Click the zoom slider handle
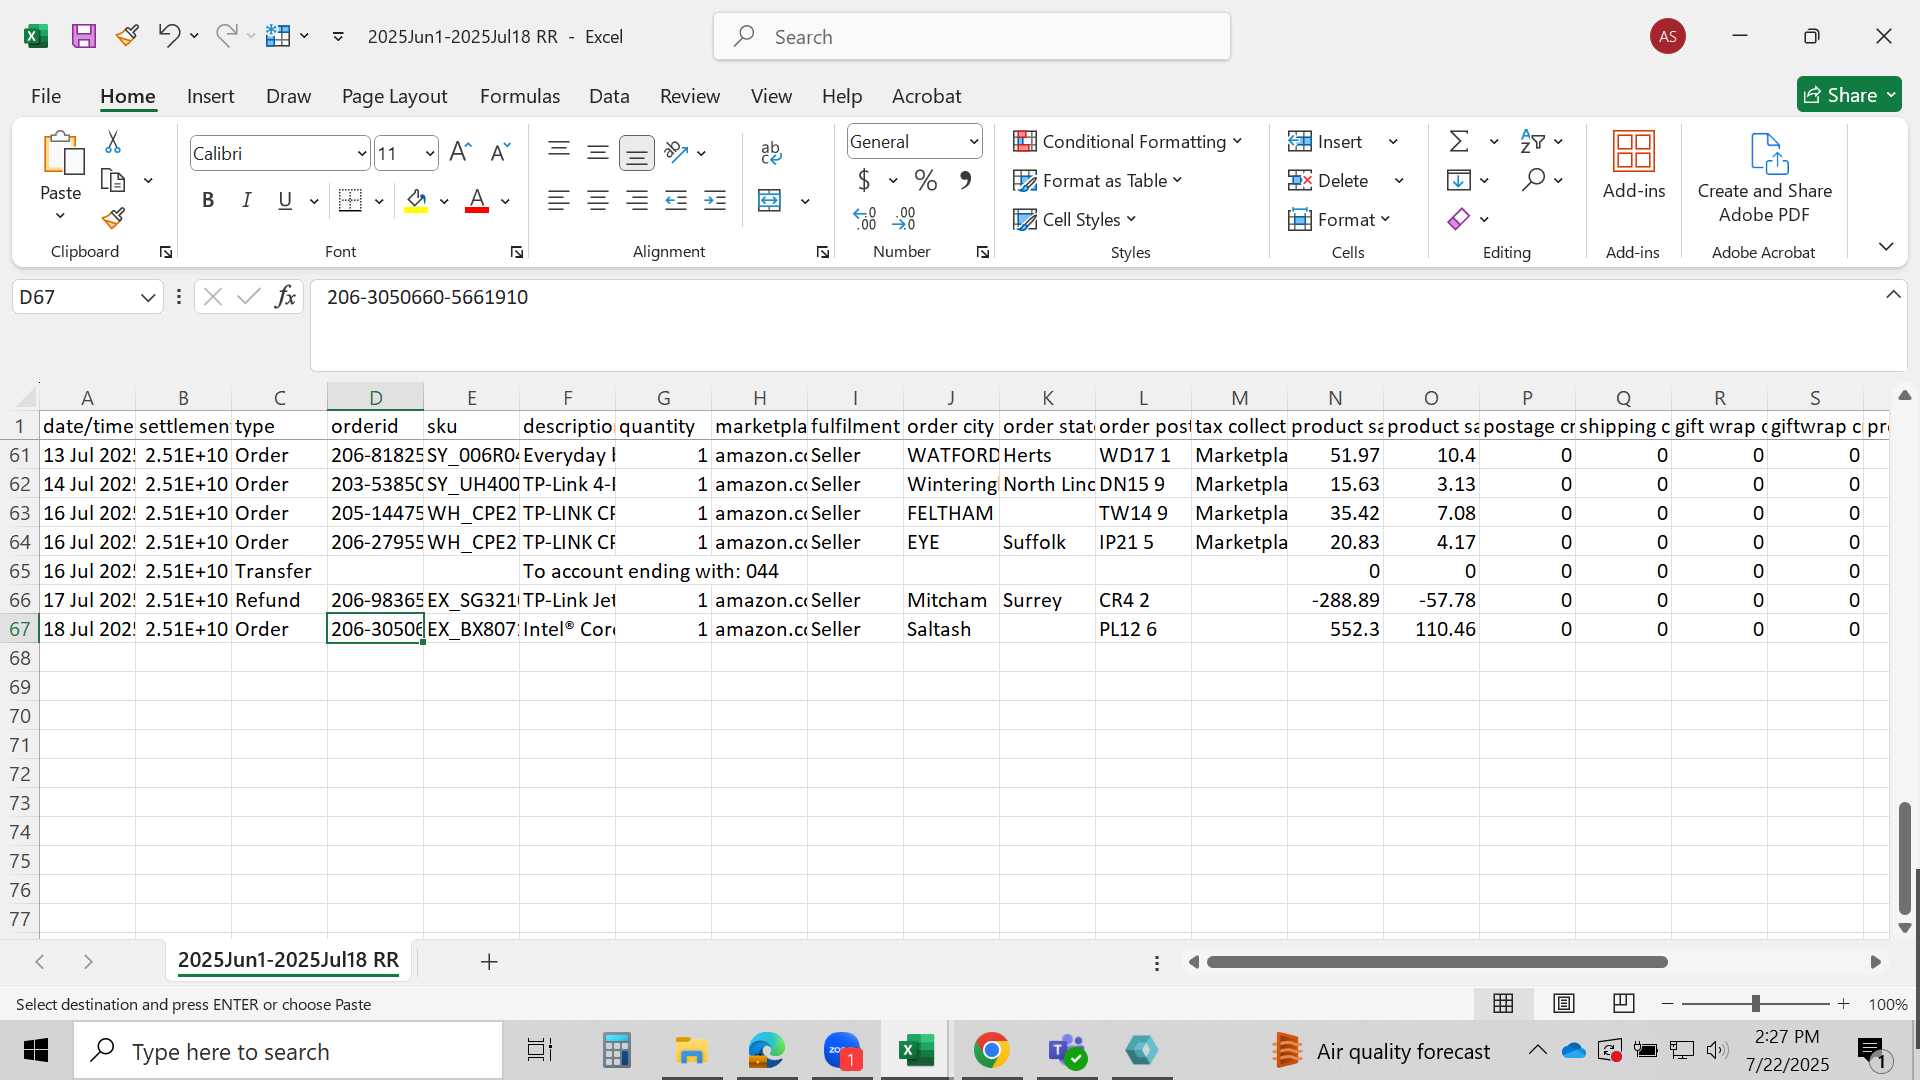The image size is (1920, 1080). click(1755, 1003)
